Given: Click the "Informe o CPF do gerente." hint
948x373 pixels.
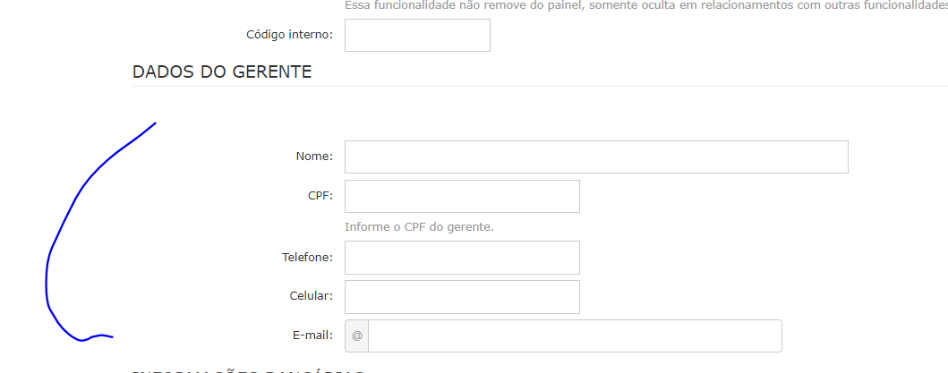Looking at the screenshot, I should coord(420,227).
